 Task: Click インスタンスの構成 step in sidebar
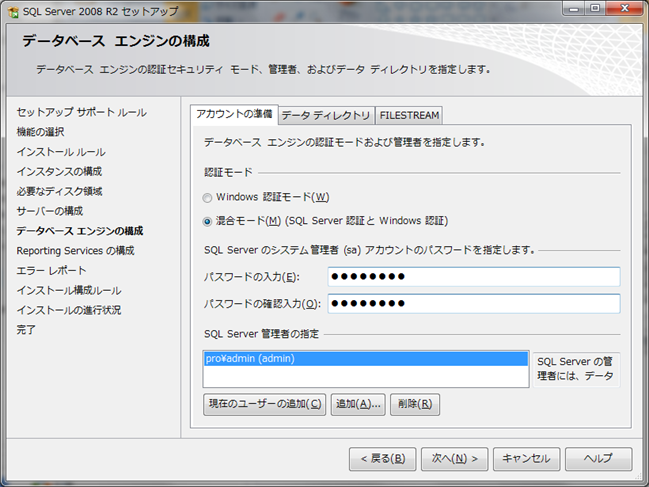coord(59,171)
